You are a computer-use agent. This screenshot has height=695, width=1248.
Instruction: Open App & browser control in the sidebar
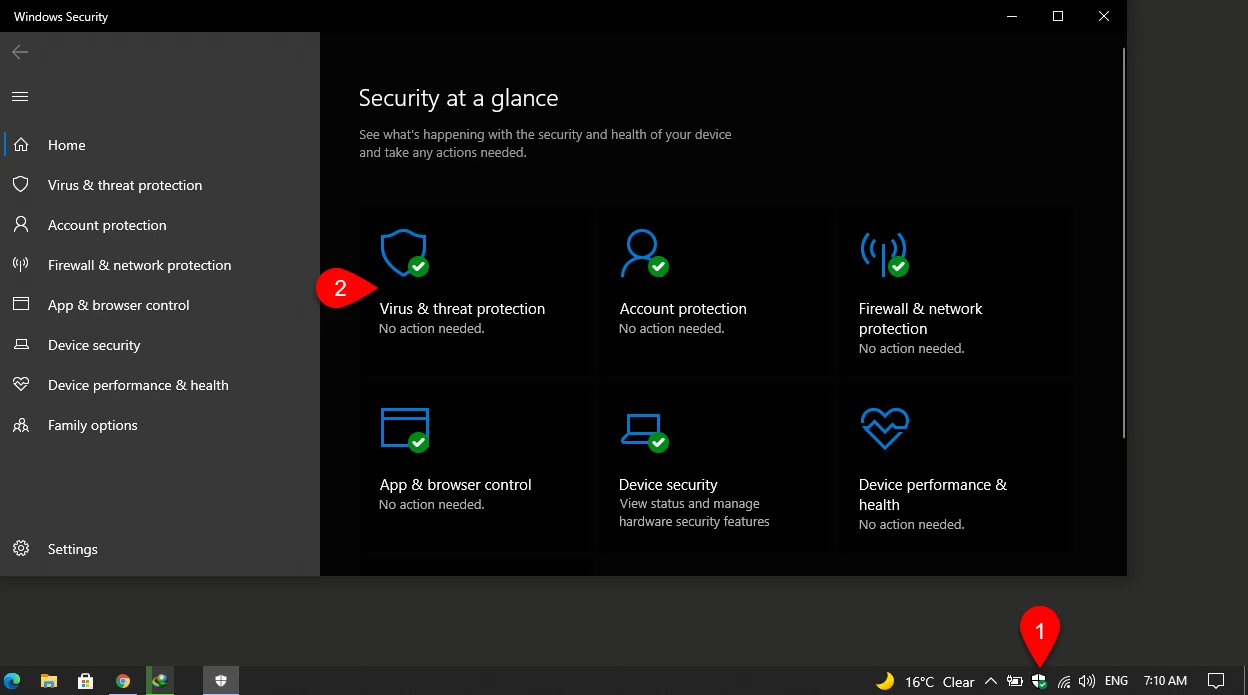(160, 305)
